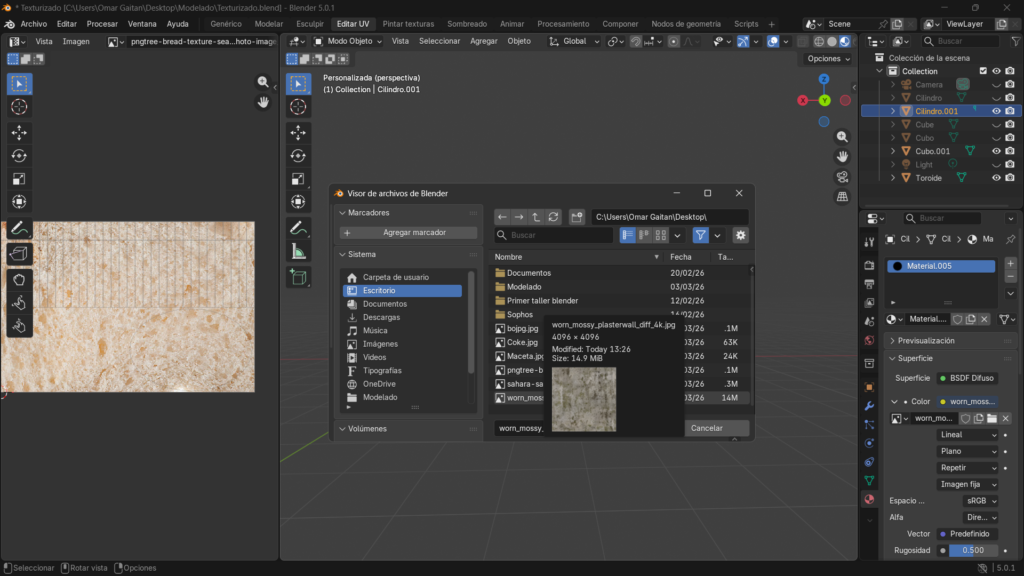
Task: Hide Cilindro.001 using its eye icon
Action: coord(996,111)
